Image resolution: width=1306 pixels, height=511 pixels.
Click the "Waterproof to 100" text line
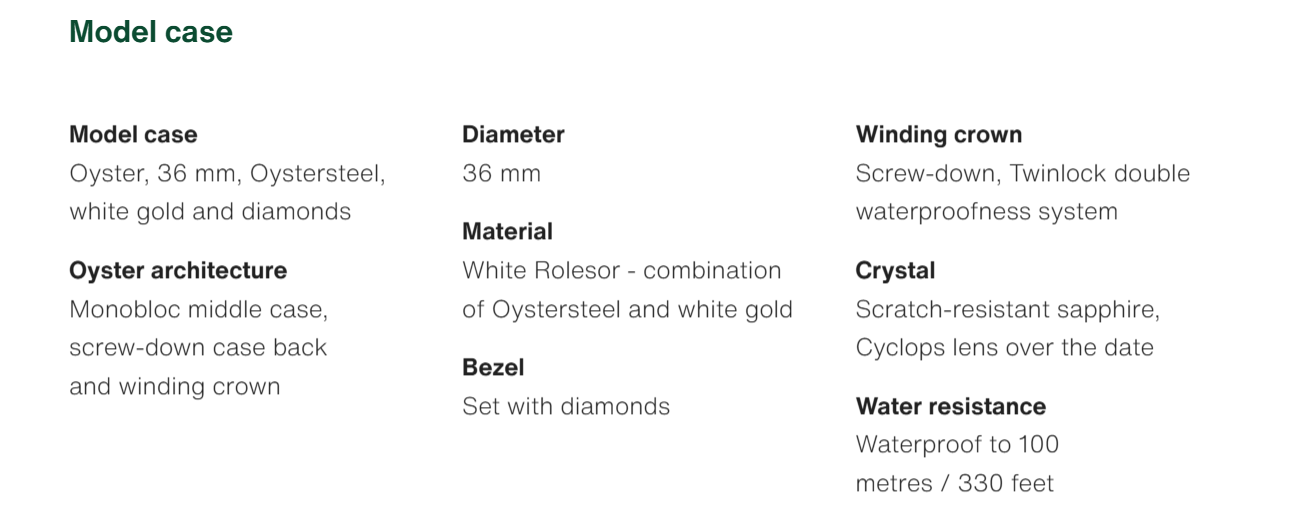click(957, 445)
